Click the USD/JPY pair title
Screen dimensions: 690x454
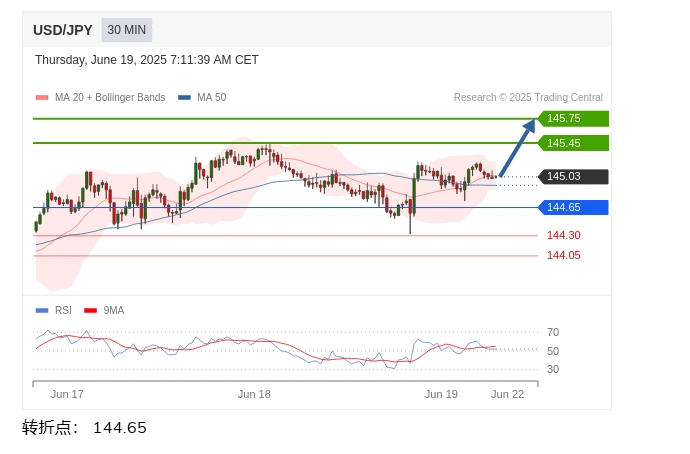tap(63, 30)
